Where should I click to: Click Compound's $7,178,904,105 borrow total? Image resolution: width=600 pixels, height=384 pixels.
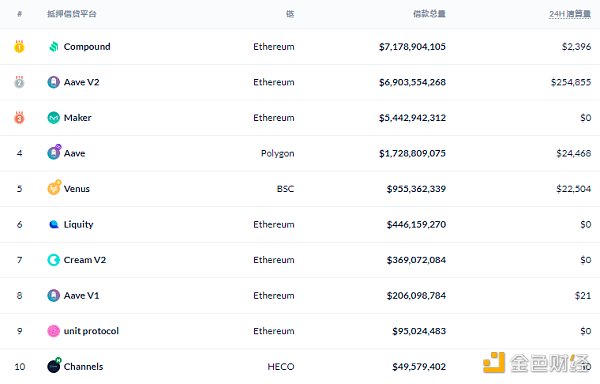[412, 47]
